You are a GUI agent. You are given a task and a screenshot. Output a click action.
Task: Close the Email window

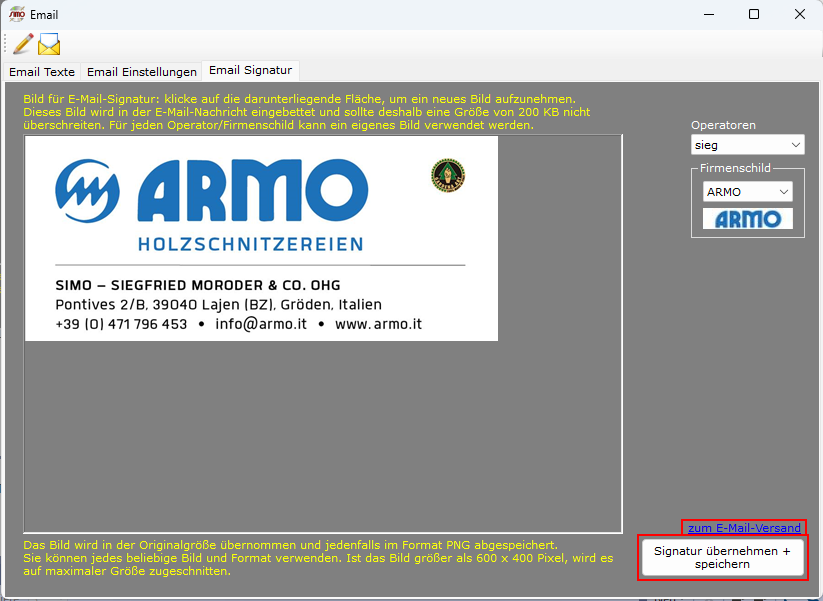coord(799,14)
